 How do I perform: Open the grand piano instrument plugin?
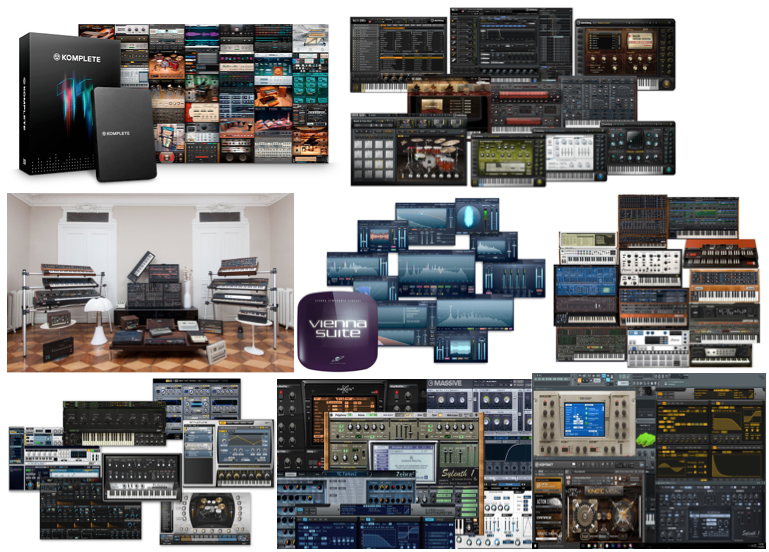[448, 104]
